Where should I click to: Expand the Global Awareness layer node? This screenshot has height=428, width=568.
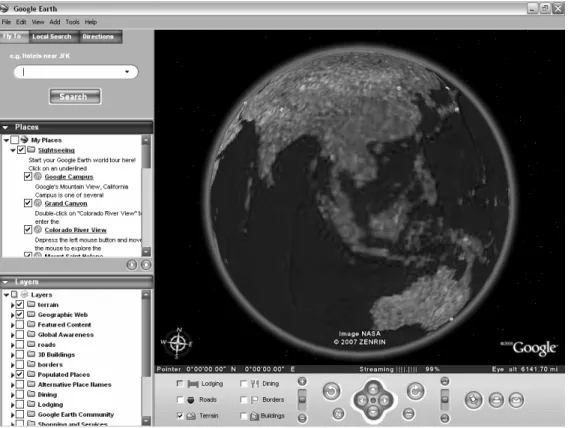(13, 335)
